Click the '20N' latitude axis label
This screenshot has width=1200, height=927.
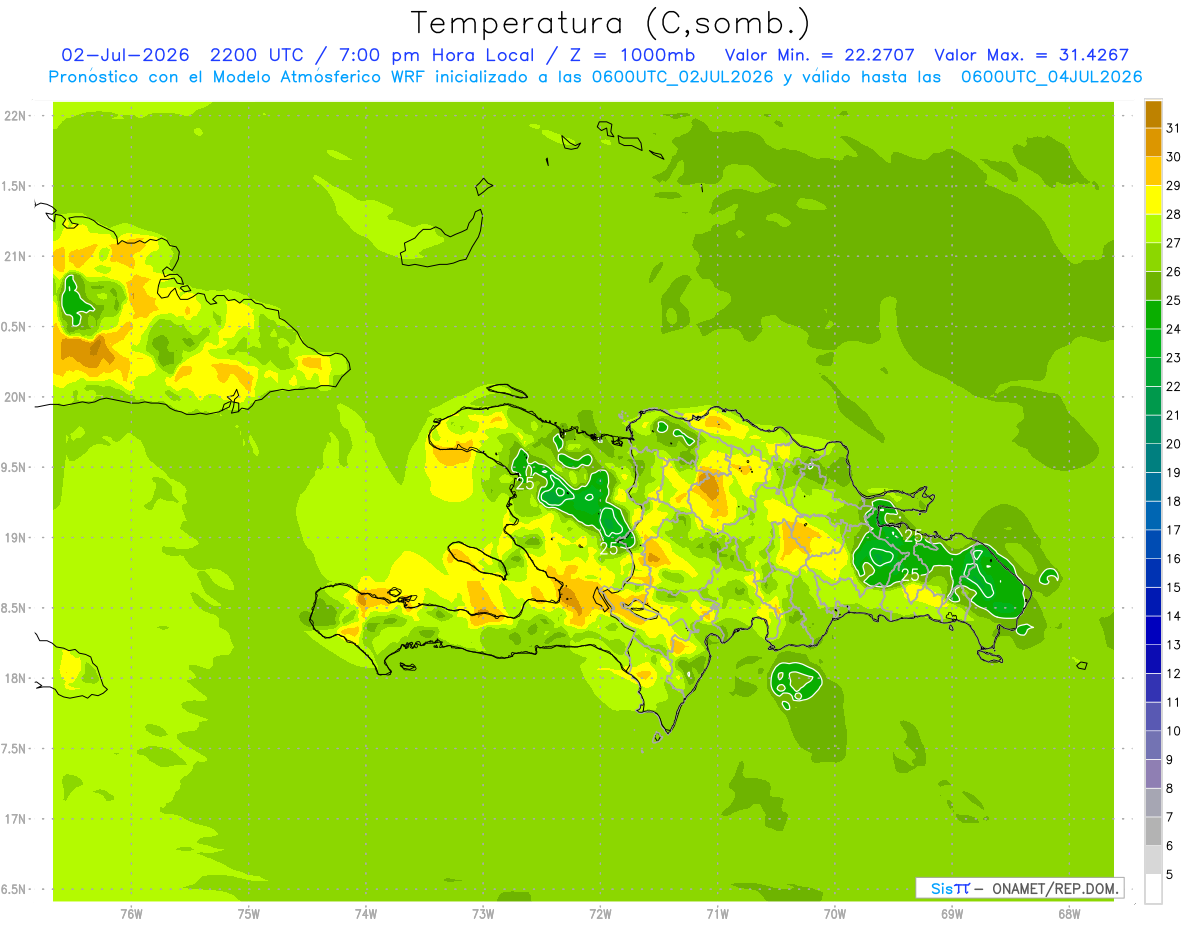(x=16, y=397)
